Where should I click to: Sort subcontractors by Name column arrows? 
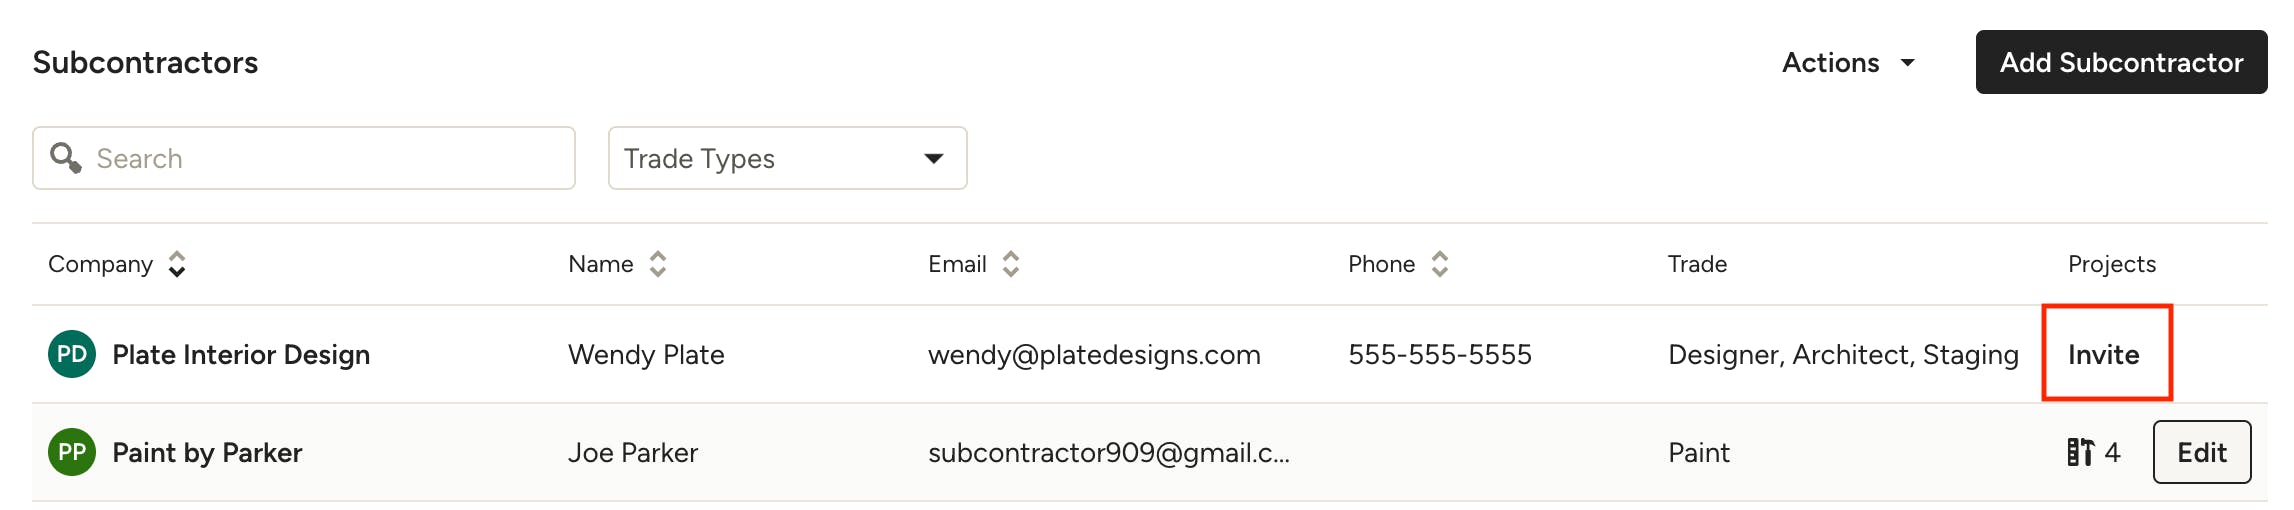point(657,264)
